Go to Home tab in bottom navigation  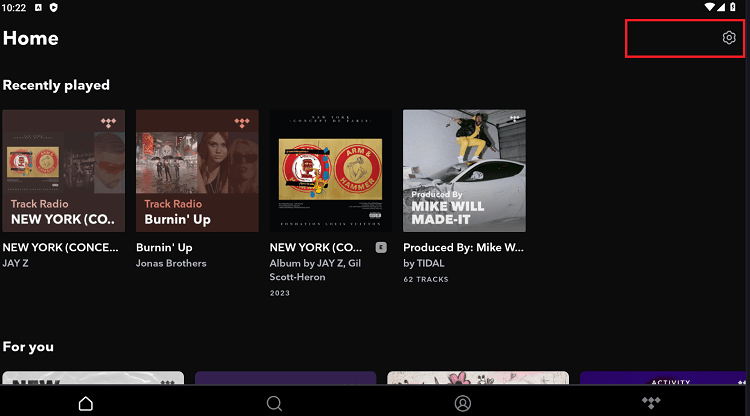[x=86, y=403]
